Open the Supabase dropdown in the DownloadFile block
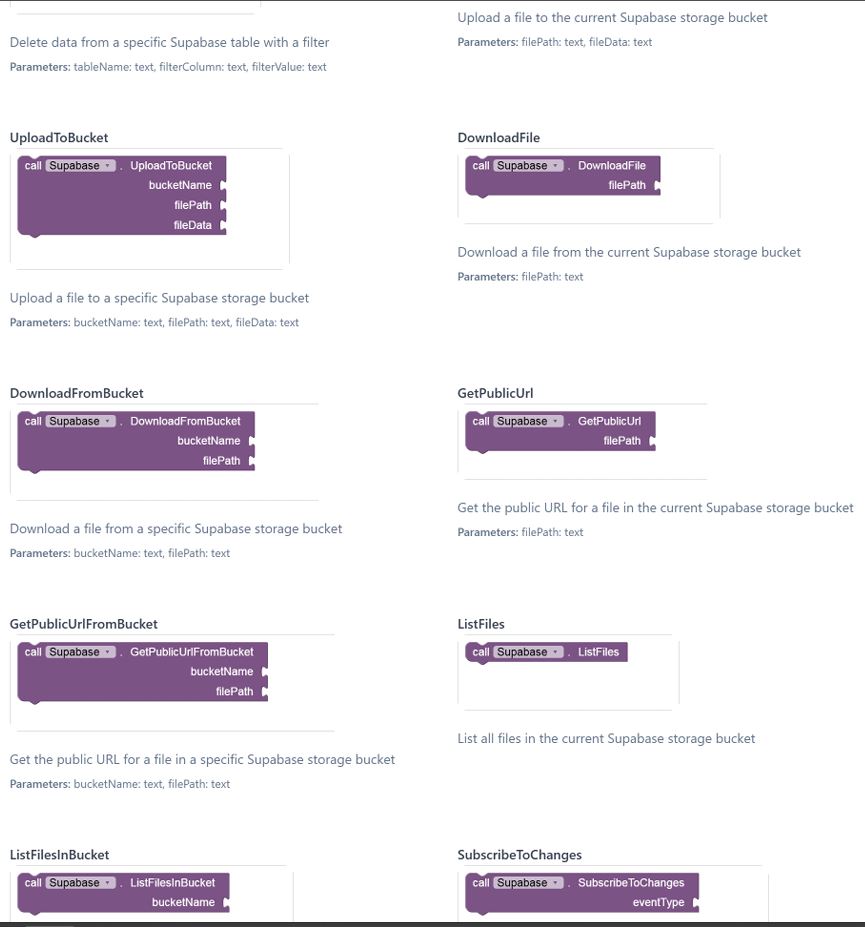Viewport: 865px width, 927px height. tap(529, 166)
